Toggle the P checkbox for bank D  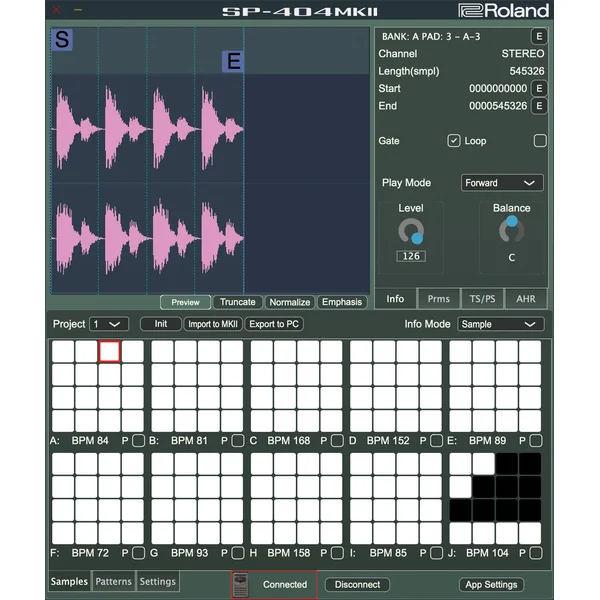click(x=436, y=440)
